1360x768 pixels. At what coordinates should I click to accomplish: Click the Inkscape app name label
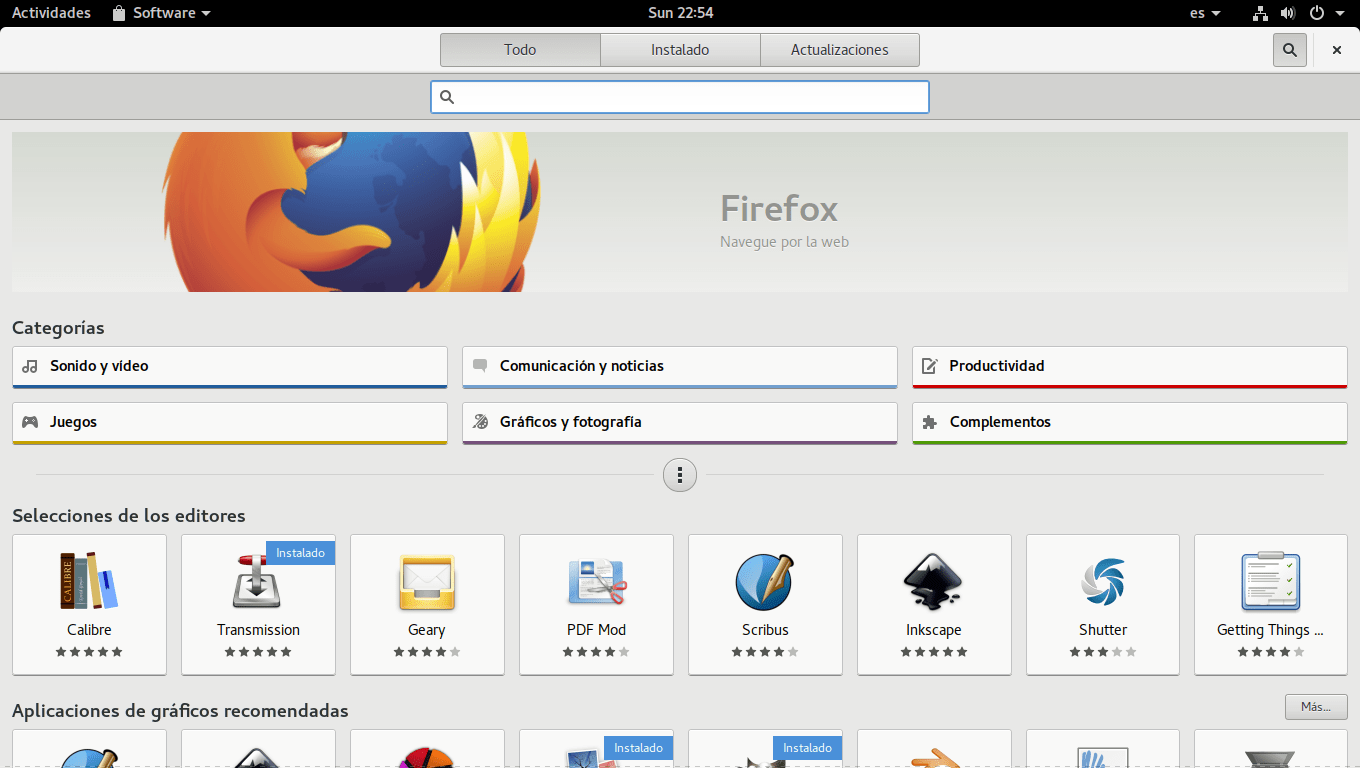[x=934, y=630]
